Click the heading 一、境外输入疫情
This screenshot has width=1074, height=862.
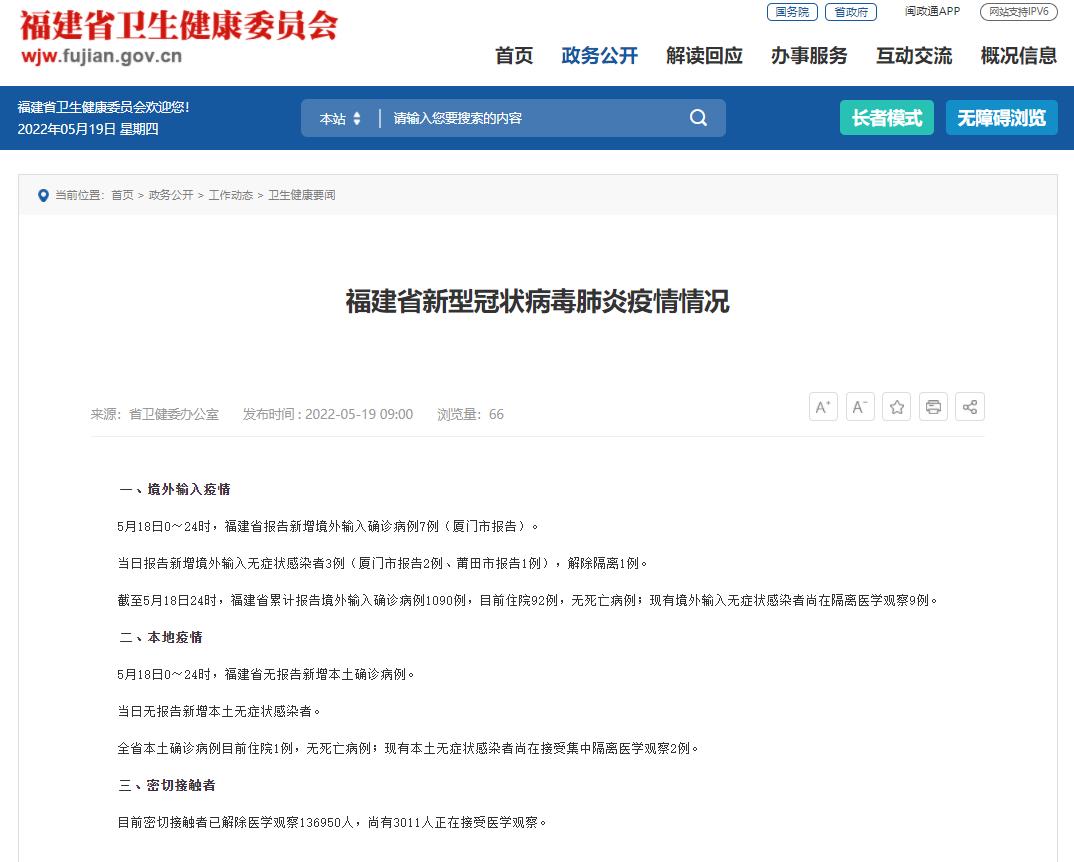(x=175, y=489)
